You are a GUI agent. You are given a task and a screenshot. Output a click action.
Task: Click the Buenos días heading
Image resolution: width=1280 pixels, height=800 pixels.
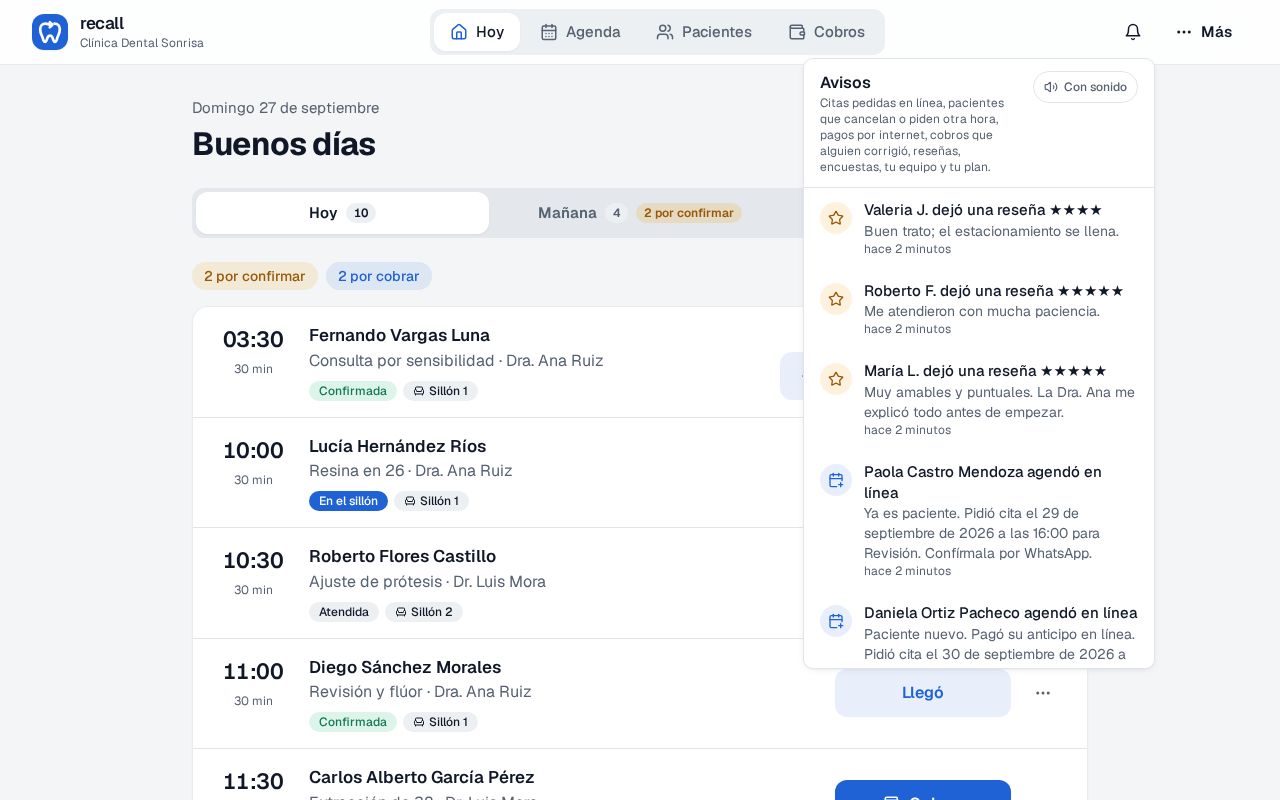coord(284,144)
